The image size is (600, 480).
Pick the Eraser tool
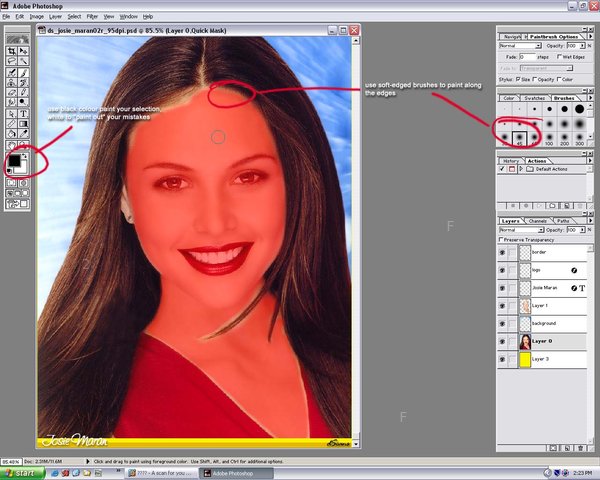point(12,92)
